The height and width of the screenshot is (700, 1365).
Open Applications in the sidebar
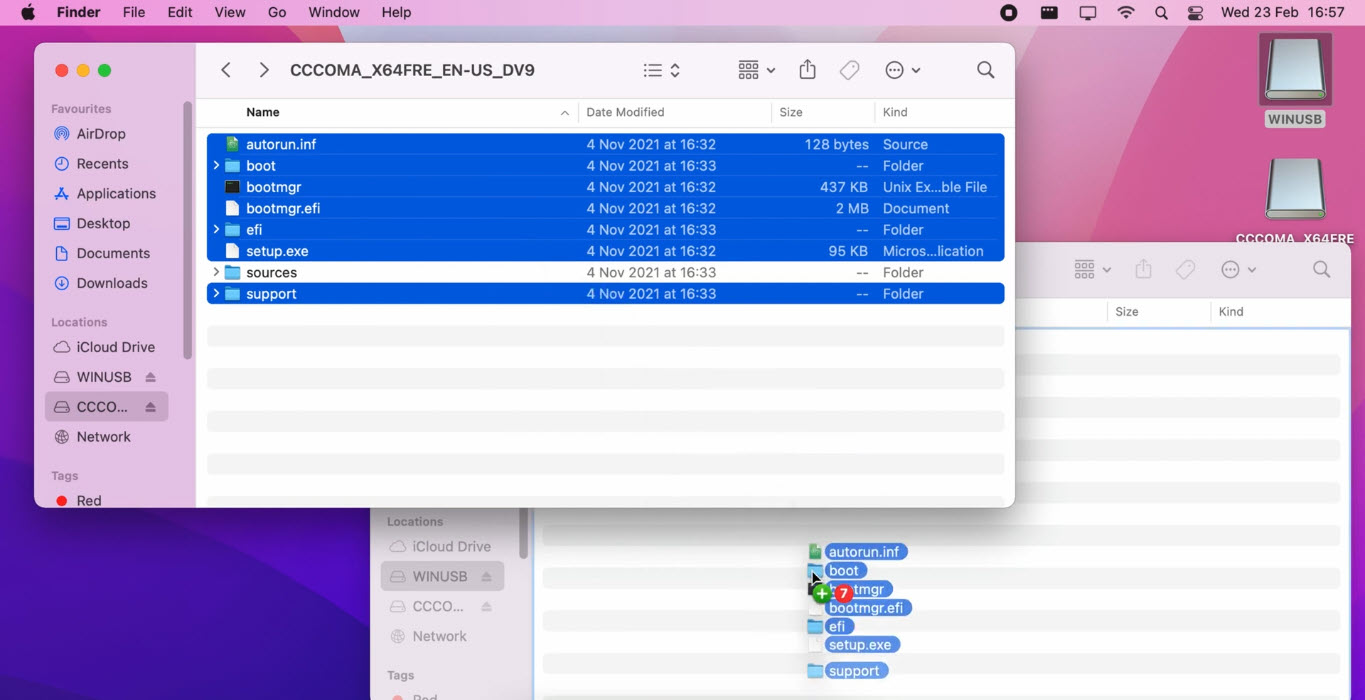[x=116, y=194]
